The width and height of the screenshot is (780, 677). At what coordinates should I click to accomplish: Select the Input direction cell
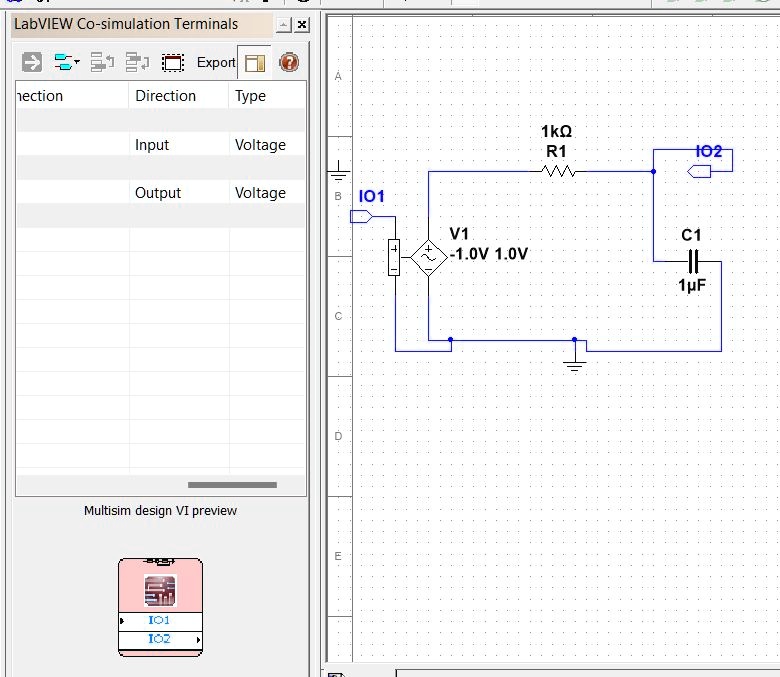[152, 145]
